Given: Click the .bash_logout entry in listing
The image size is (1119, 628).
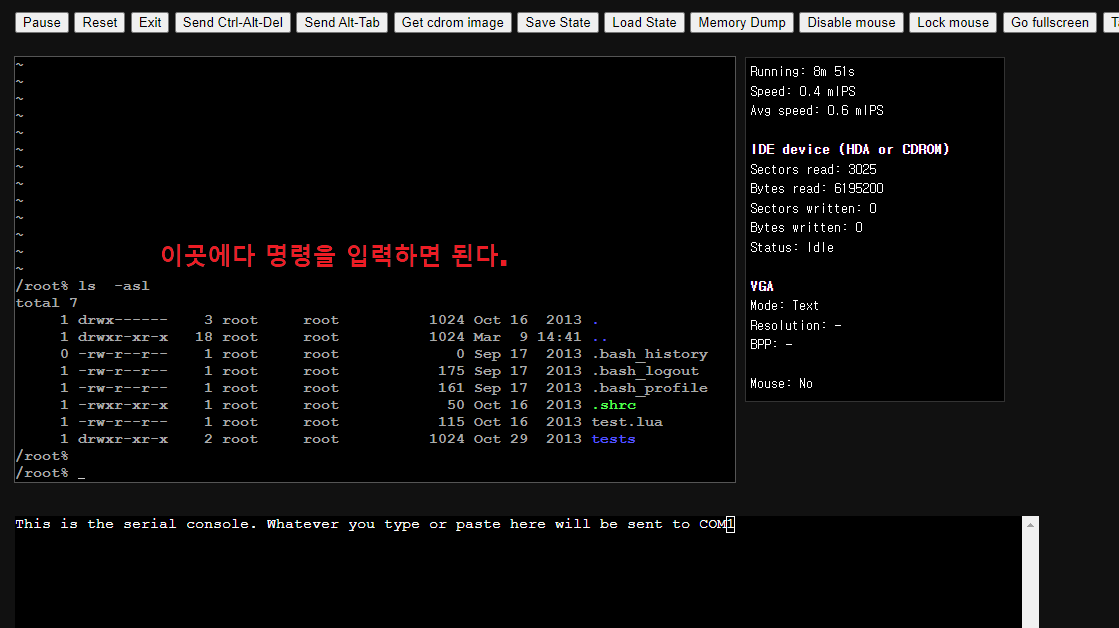Looking at the screenshot, I should click(645, 371).
